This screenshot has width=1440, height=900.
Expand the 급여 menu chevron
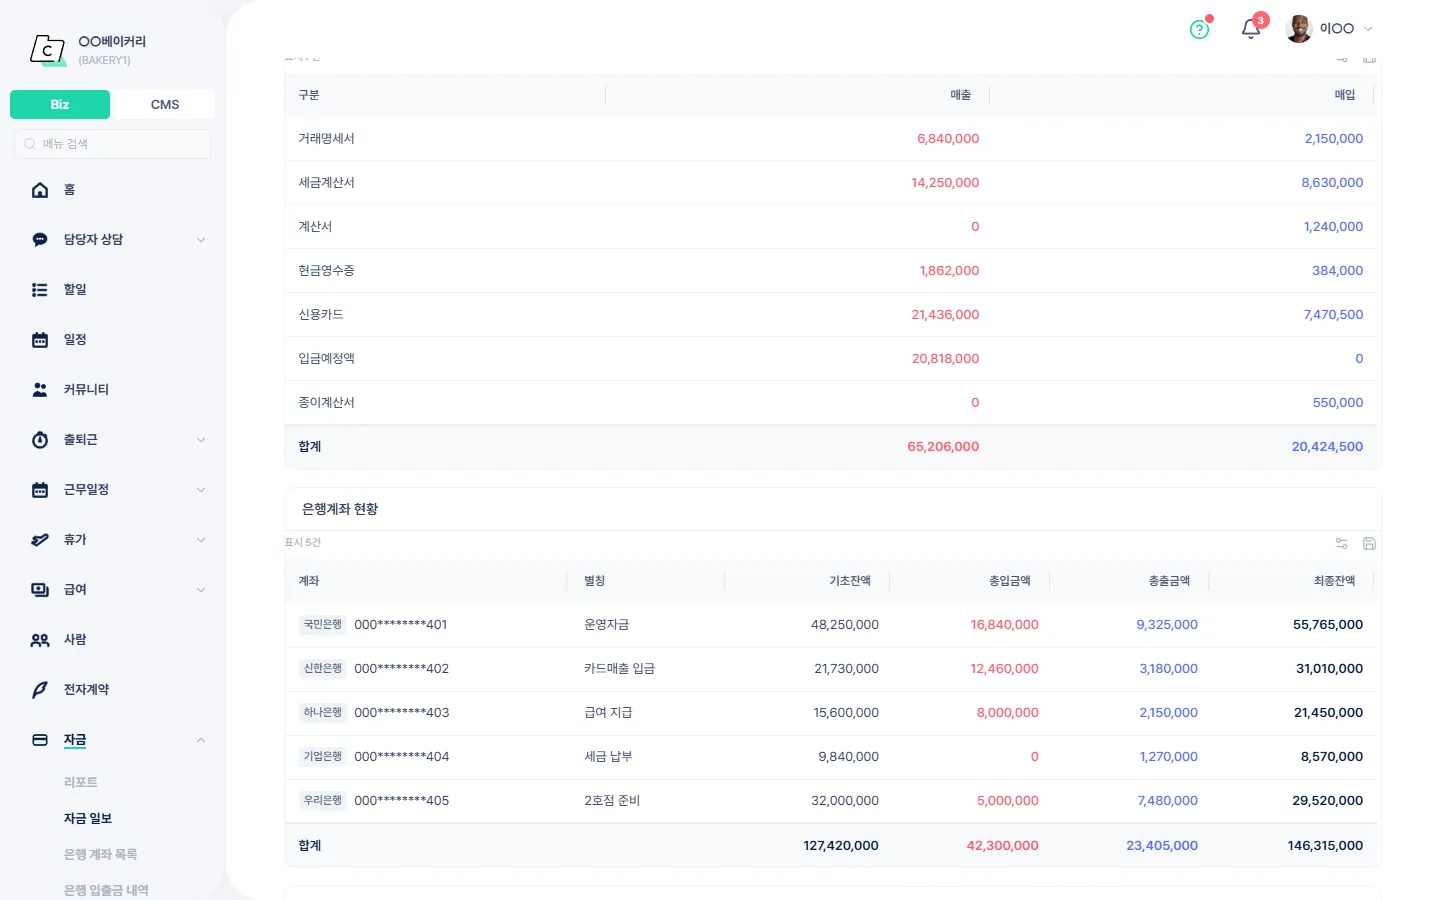tap(201, 590)
